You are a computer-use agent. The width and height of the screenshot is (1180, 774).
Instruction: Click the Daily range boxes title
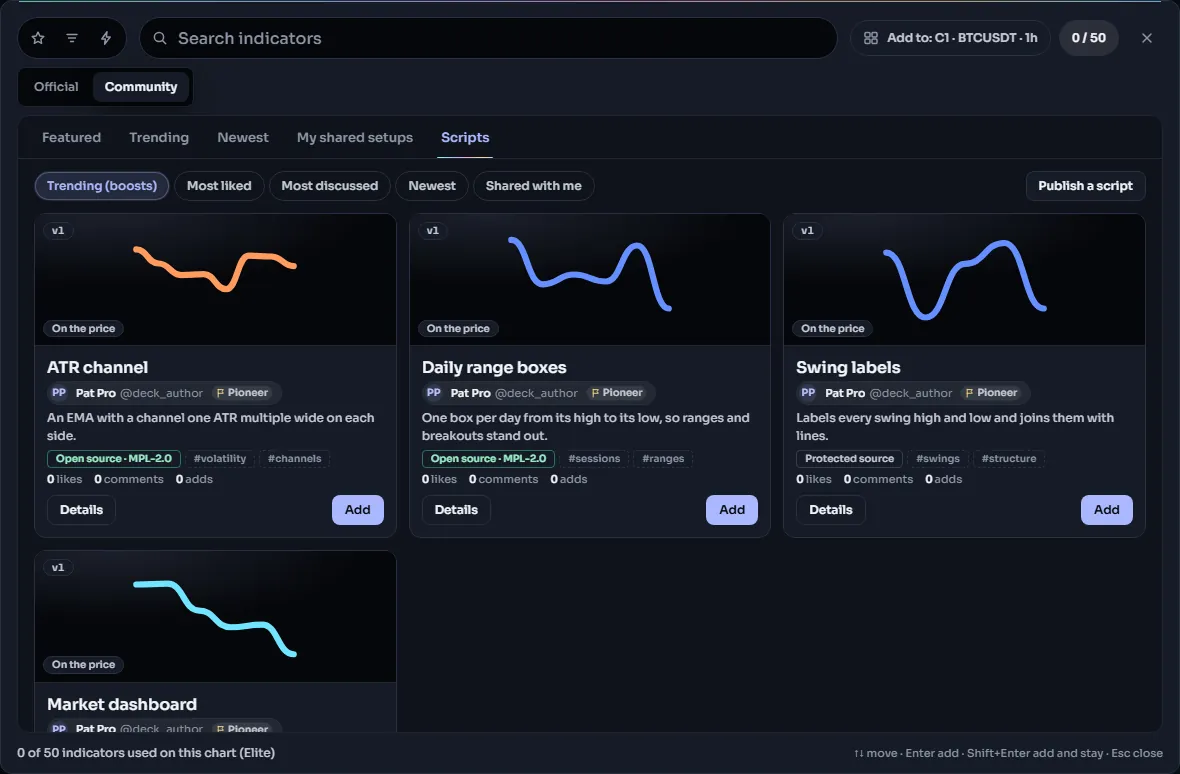(x=494, y=368)
